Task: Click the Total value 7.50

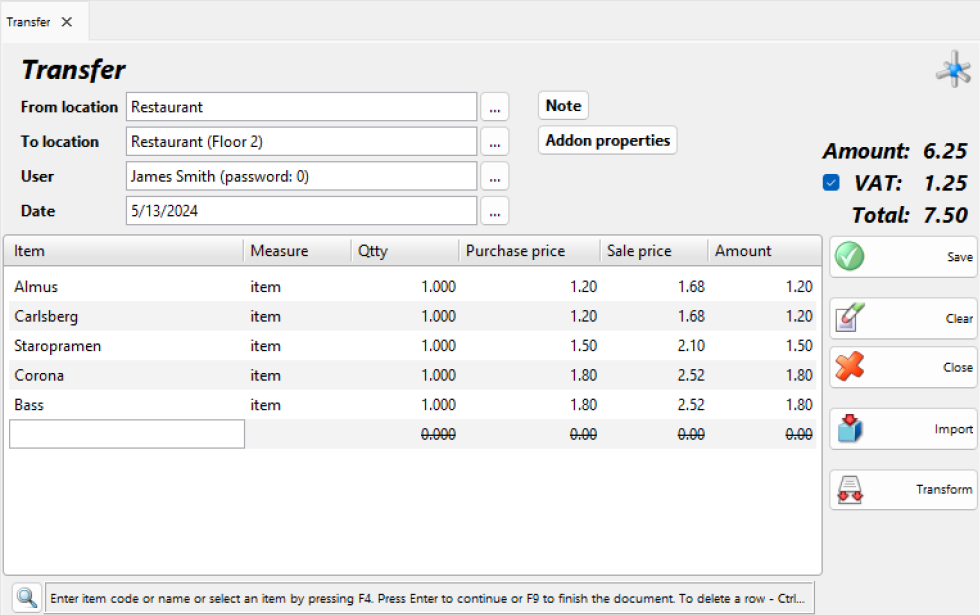Action: 945,215
